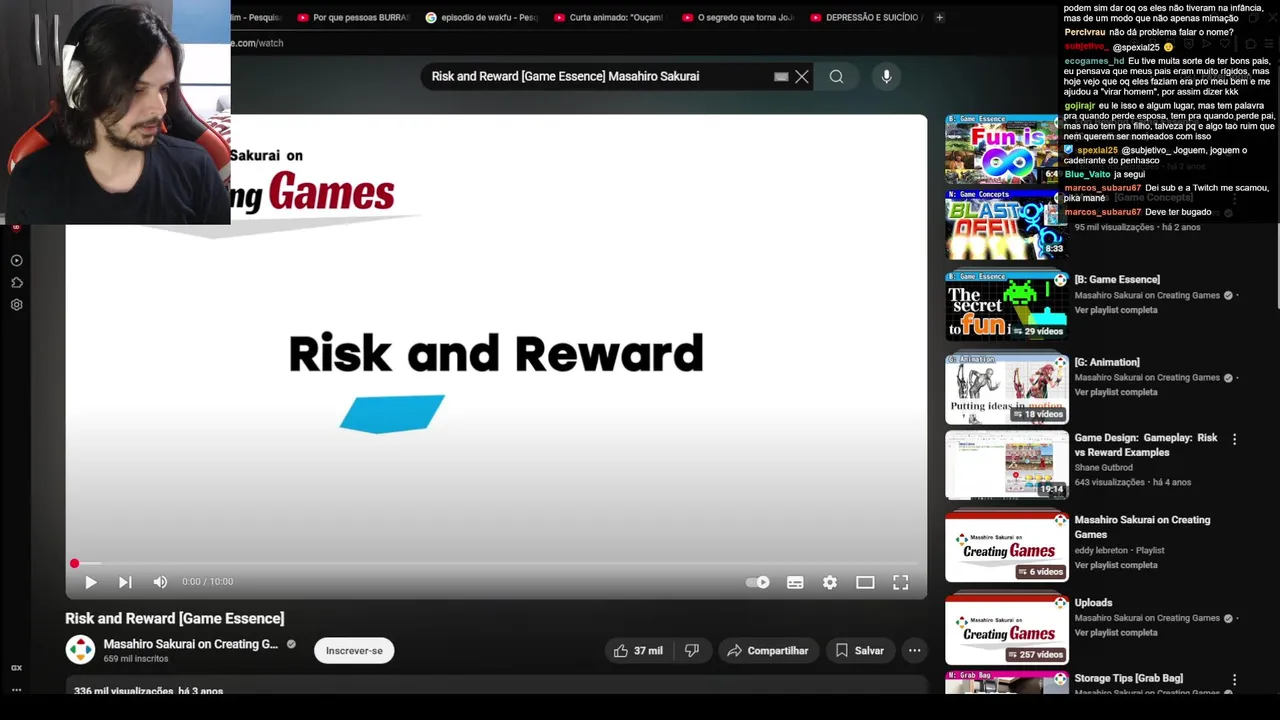Click 'Ver playlist completa' under eddy lebreton
Image resolution: width=1280 pixels, height=720 pixels.
(1116, 565)
